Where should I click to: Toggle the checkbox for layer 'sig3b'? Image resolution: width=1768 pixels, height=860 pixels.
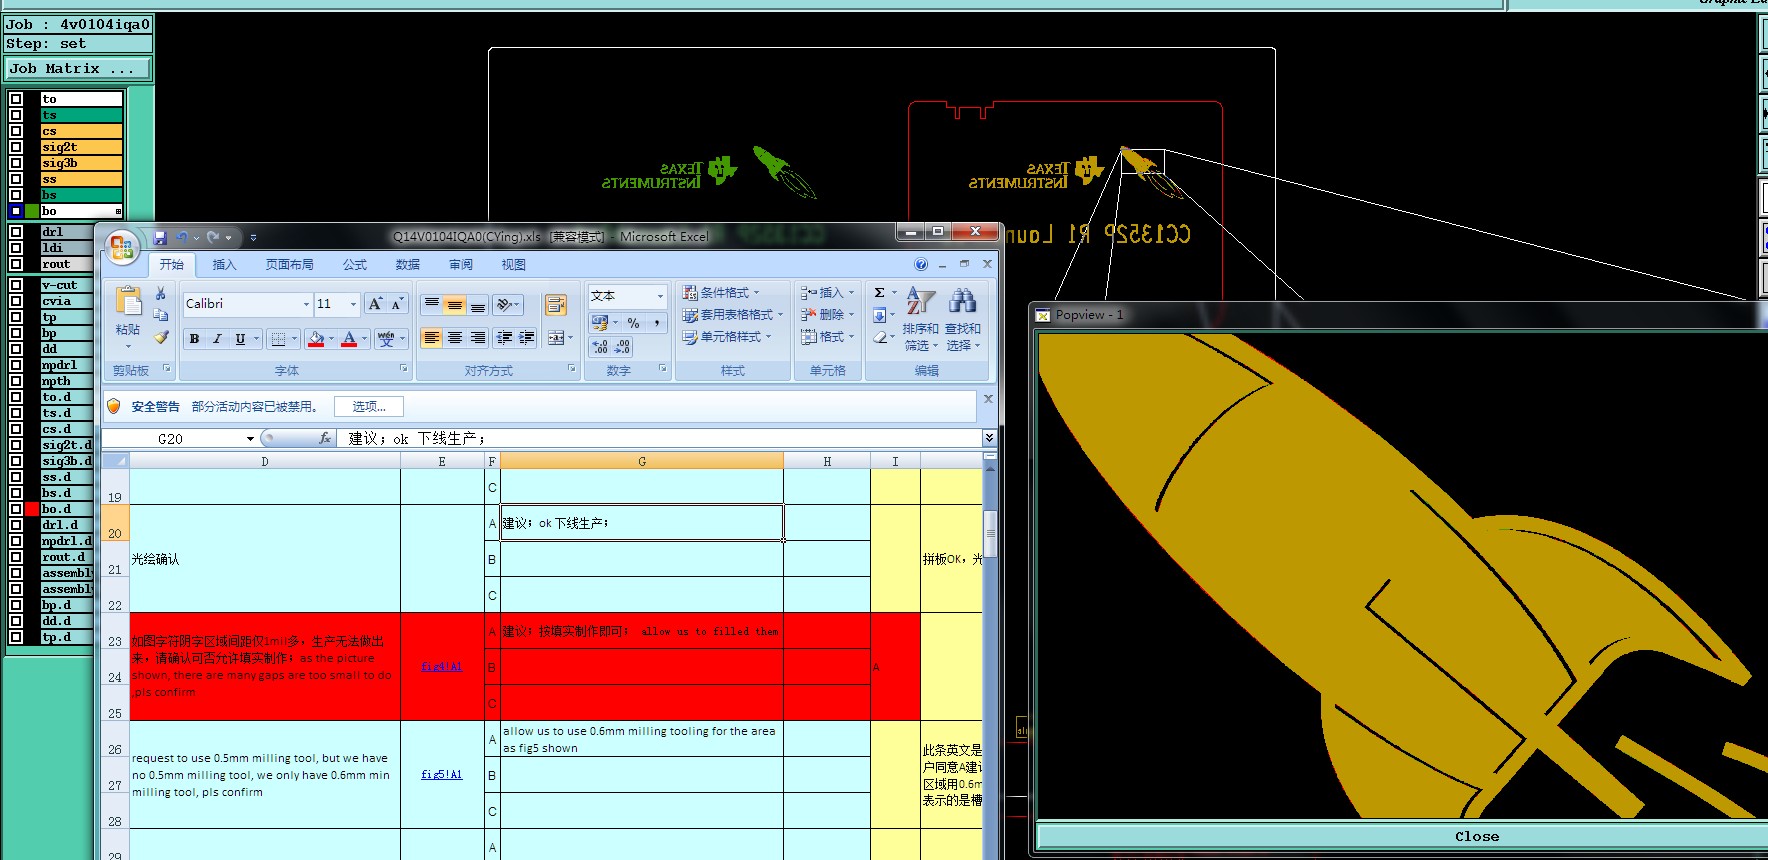pyautogui.click(x=16, y=163)
